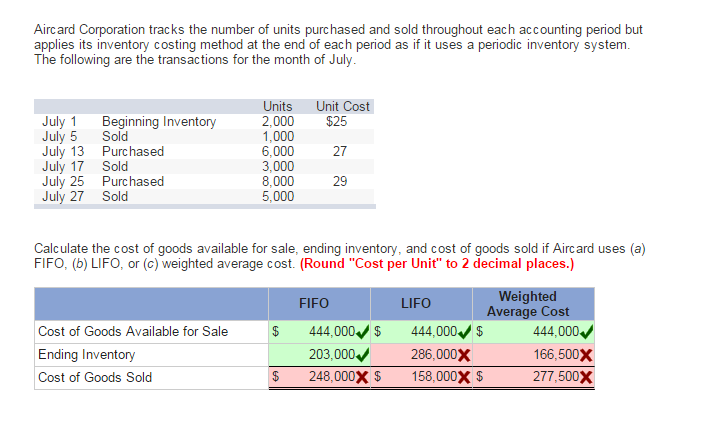Click Weighted Average Cost of Goods Sold 277,500
Screen dimensions: 727x437
(556, 376)
